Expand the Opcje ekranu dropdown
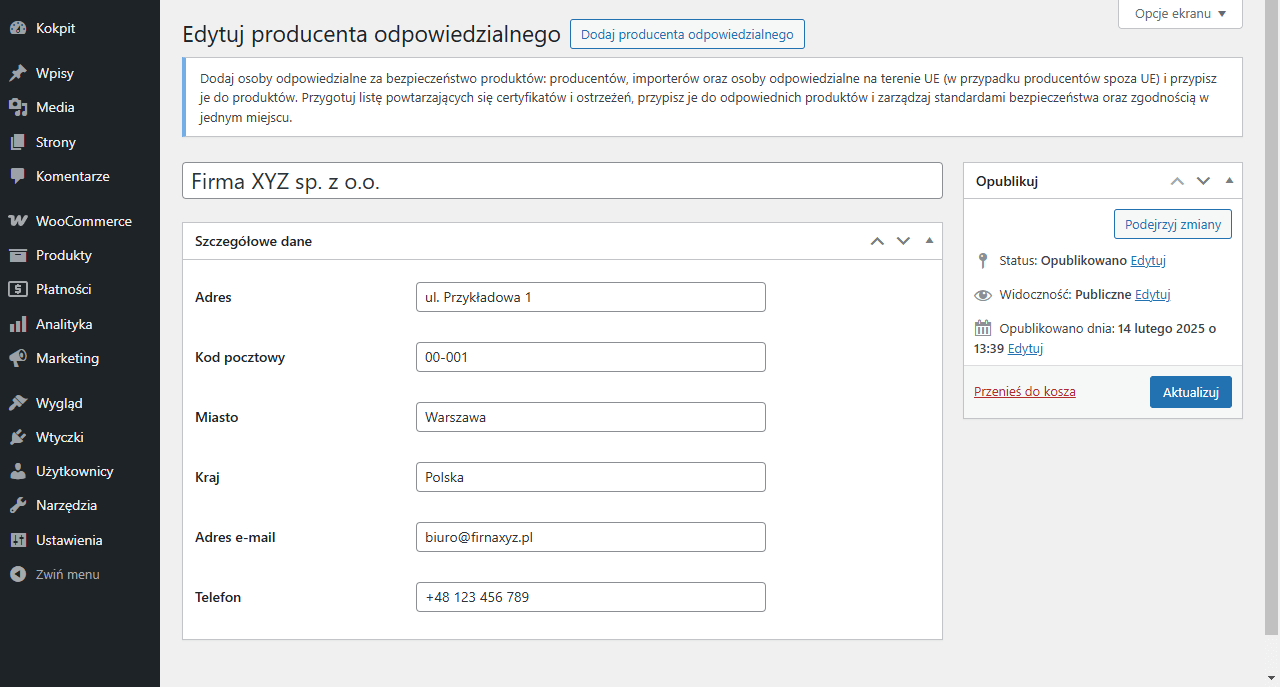1280x687 pixels. (x=1180, y=14)
